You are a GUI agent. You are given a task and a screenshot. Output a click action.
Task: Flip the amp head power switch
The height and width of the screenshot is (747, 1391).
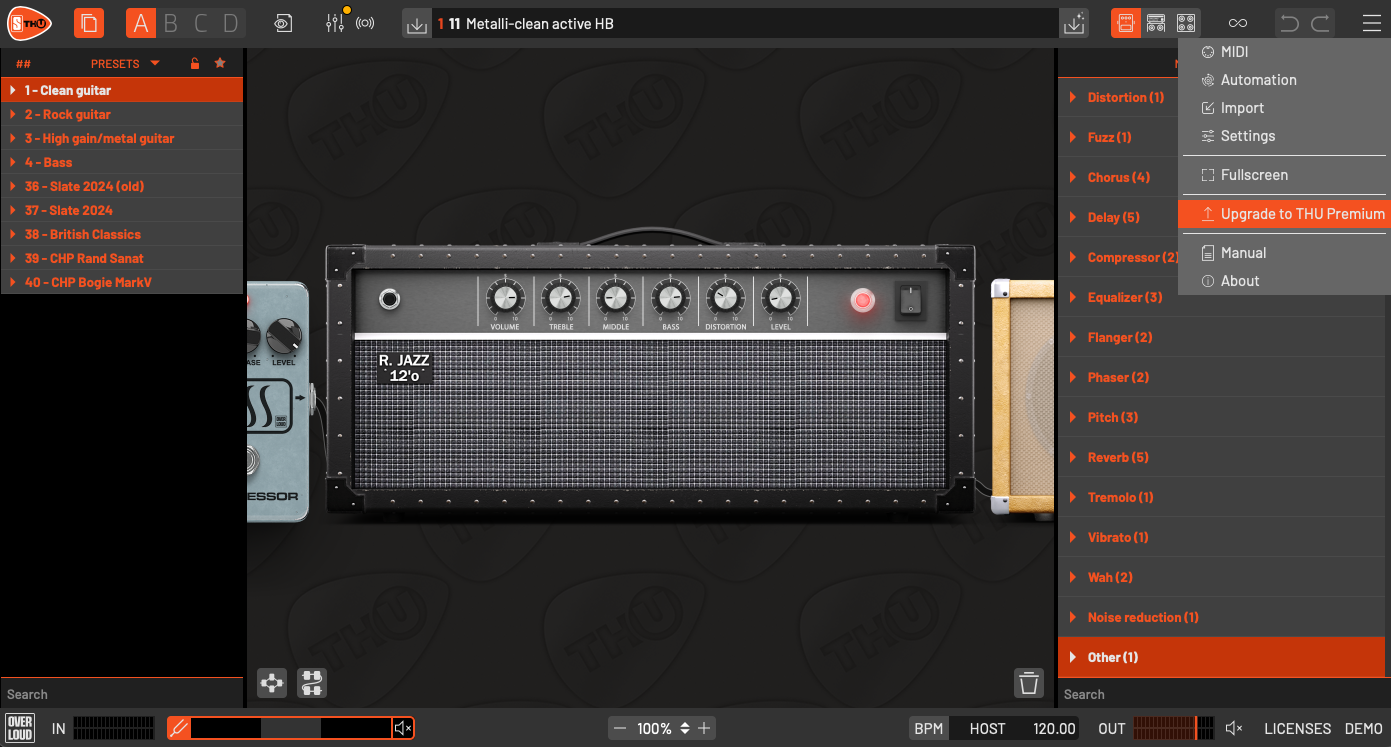(910, 299)
